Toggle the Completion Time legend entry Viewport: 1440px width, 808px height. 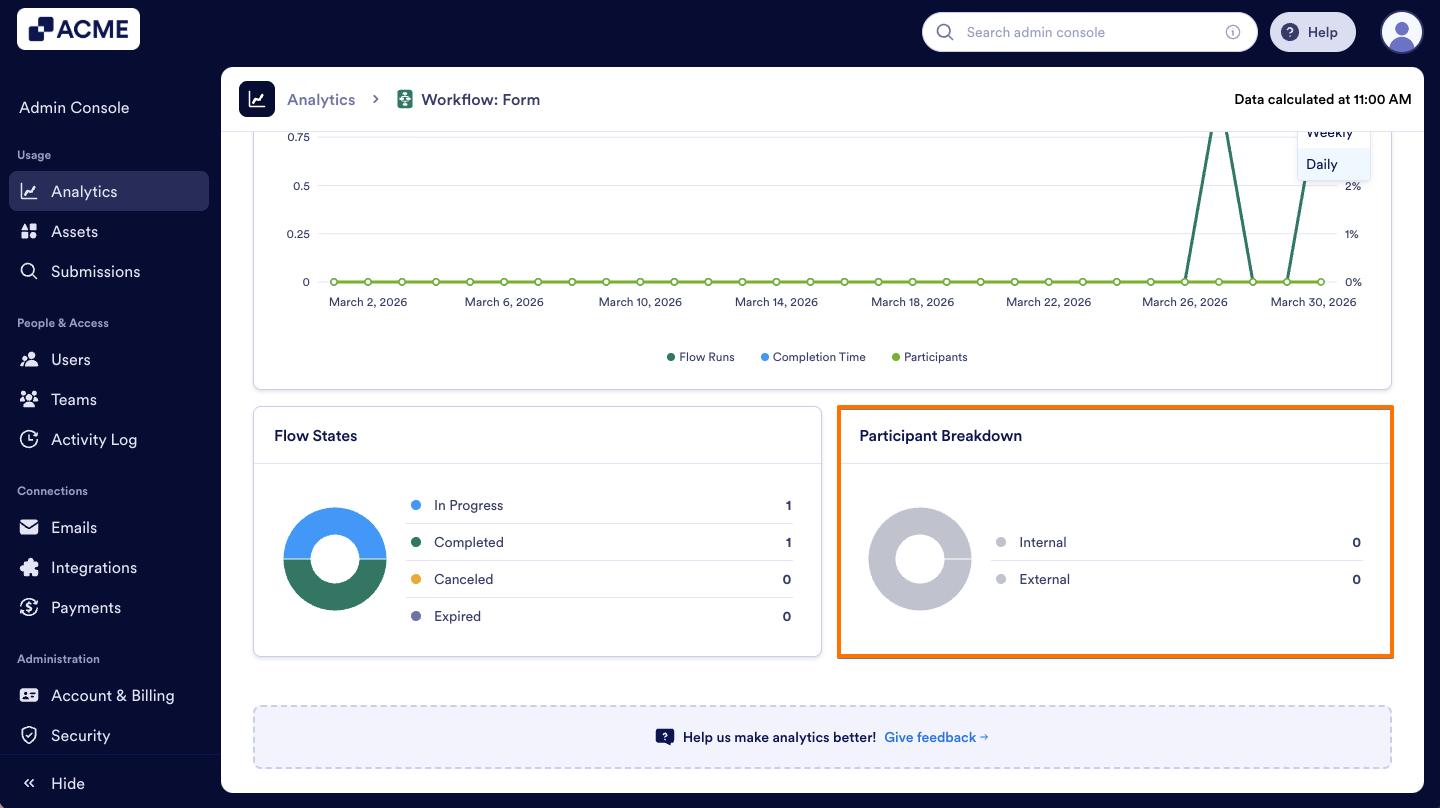pos(812,357)
